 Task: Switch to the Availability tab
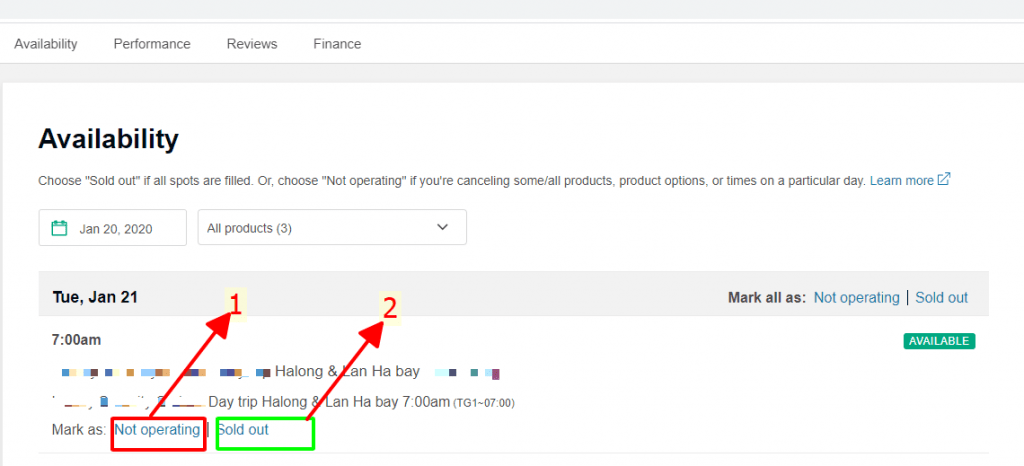click(x=46, y=44)
